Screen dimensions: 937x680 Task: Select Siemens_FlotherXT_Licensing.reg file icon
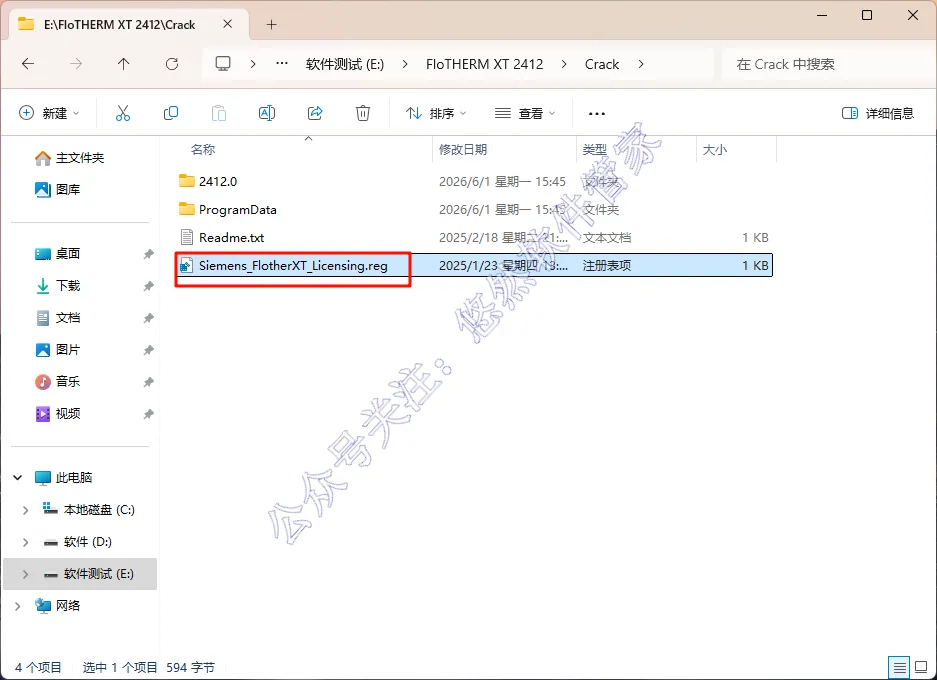(187, 265)
